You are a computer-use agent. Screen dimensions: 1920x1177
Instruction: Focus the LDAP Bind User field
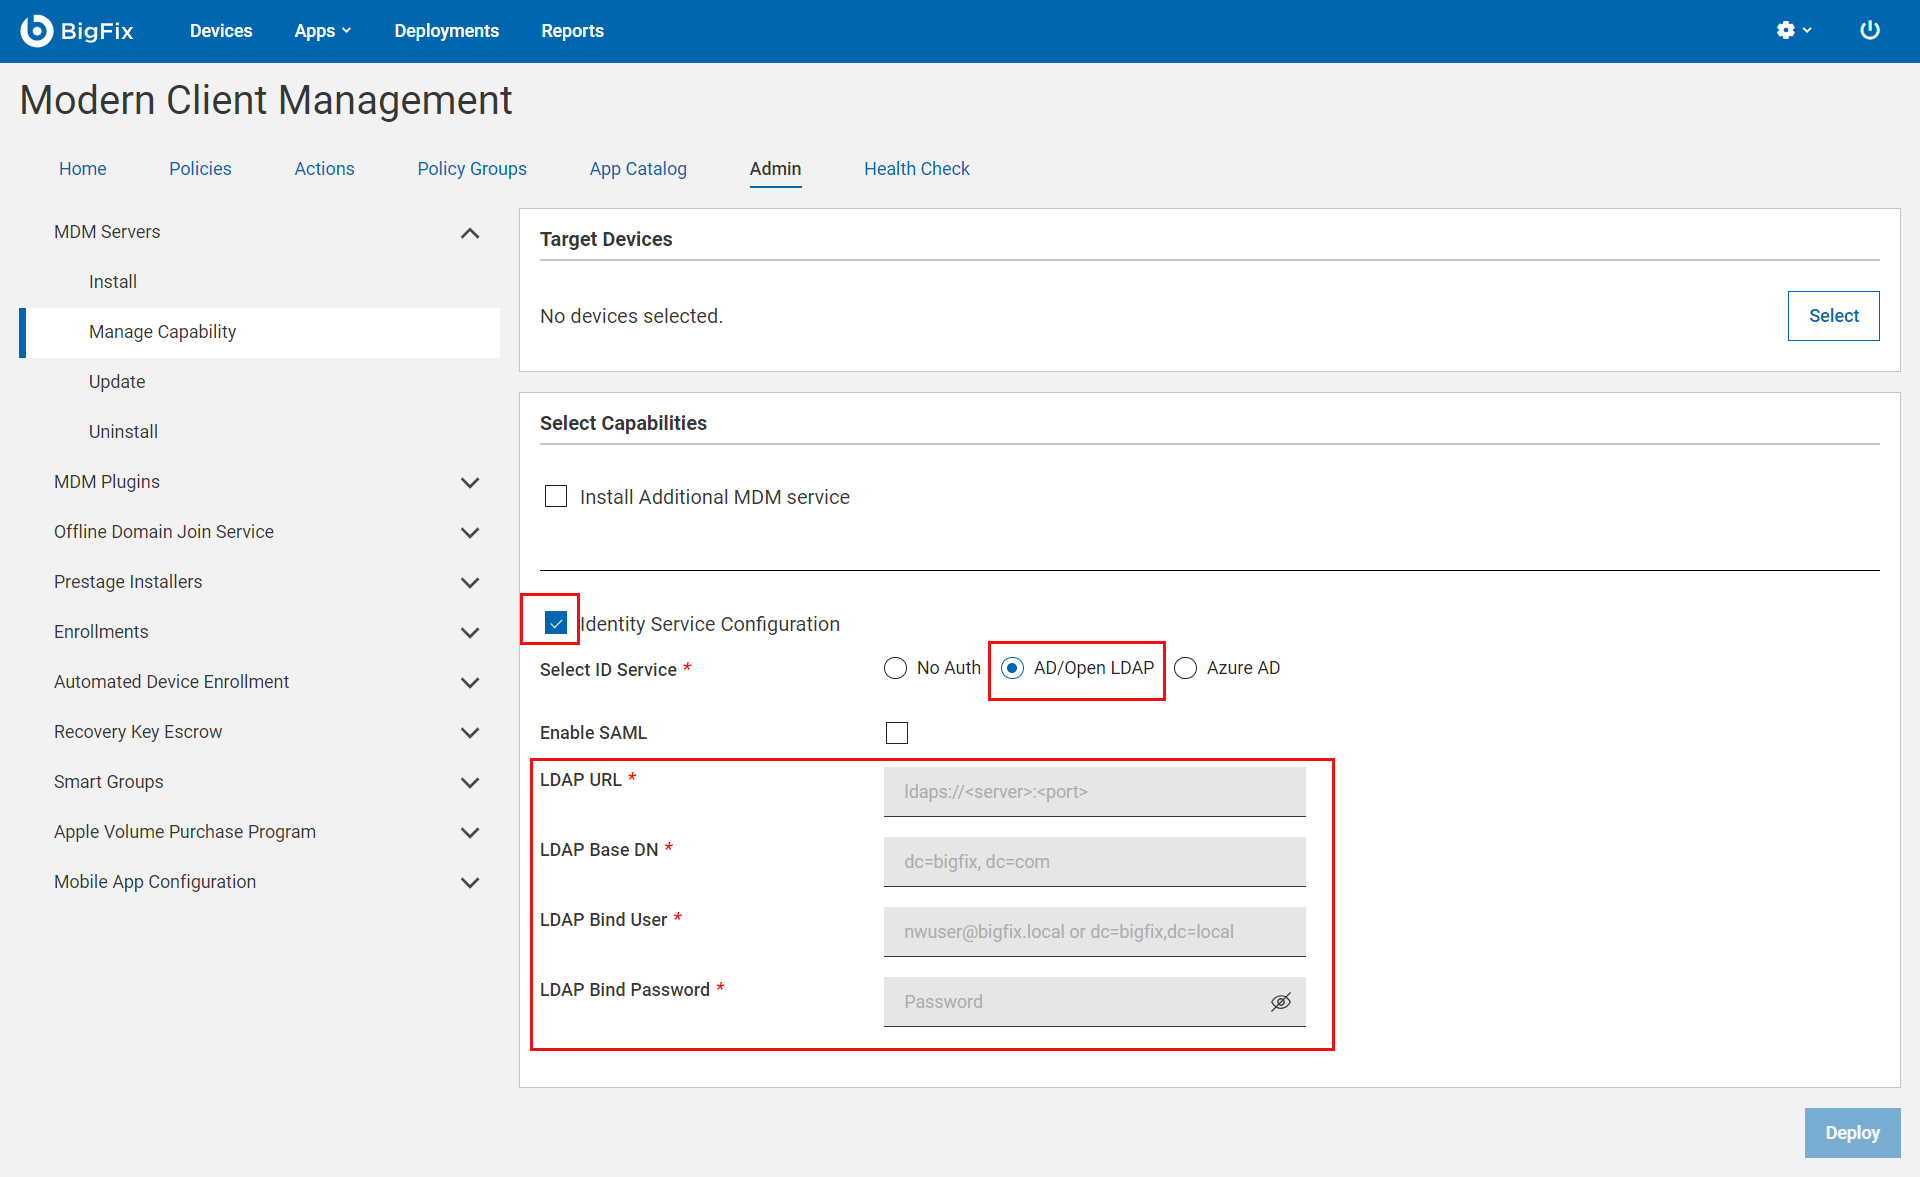(x=1094, y=932)
